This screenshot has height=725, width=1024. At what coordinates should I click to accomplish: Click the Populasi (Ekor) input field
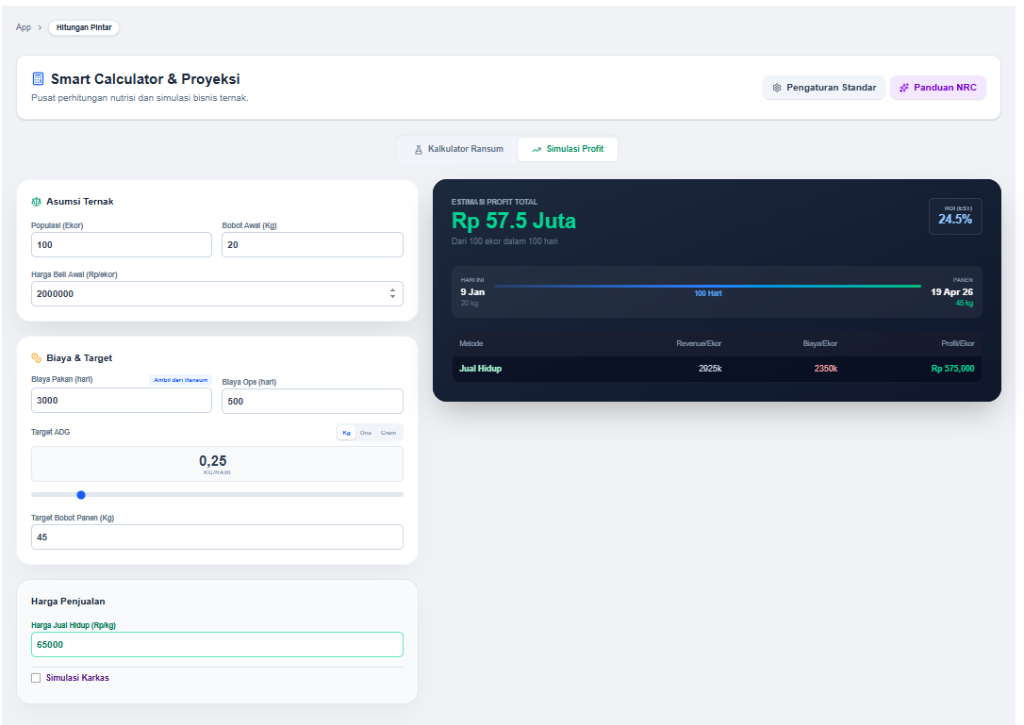121,245
